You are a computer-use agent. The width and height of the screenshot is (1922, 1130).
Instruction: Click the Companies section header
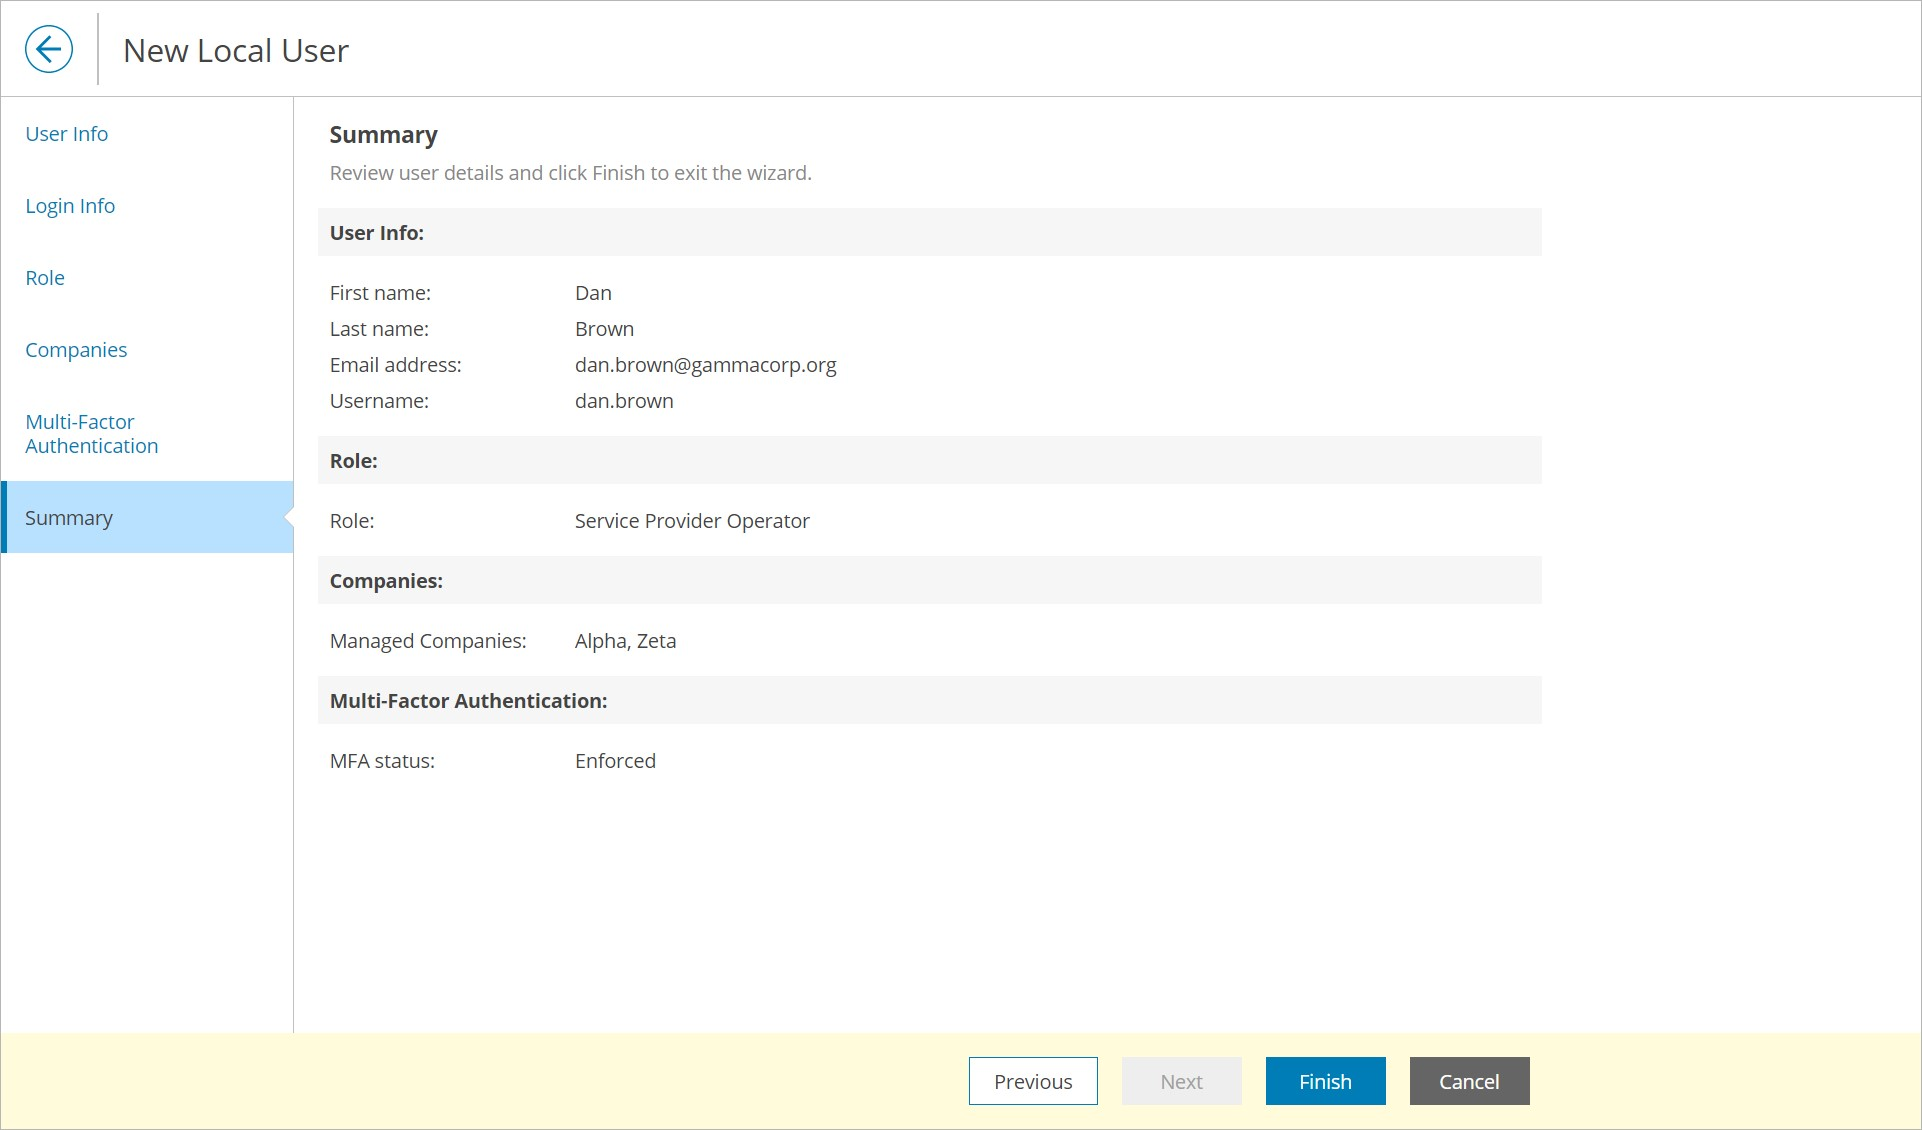pos(386,581)
